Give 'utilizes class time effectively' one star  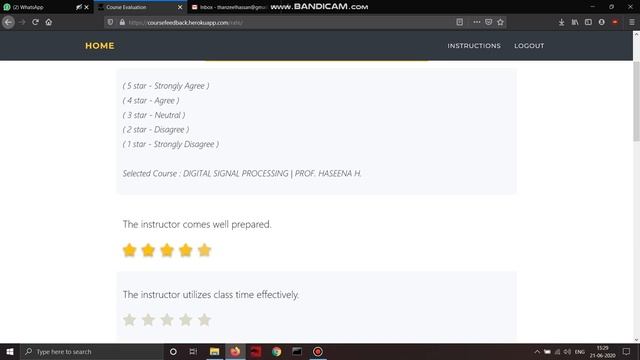coord(129,320)
